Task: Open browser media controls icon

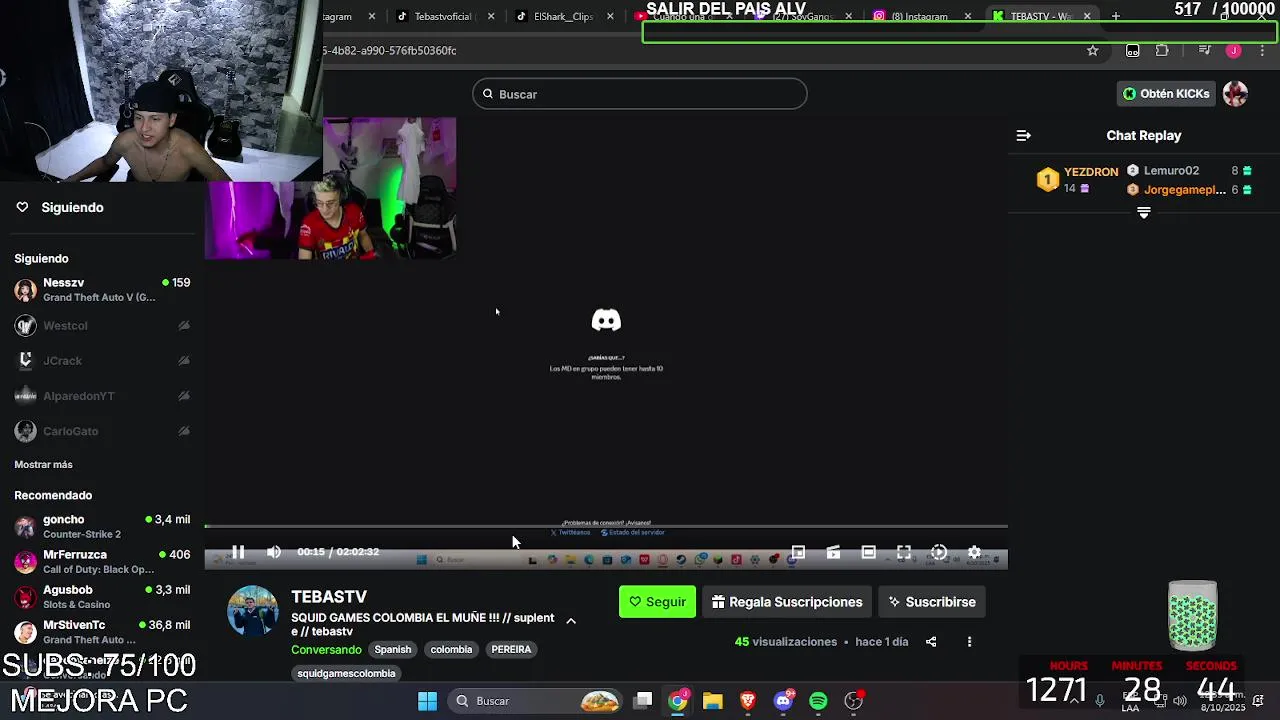Action: pos(1204,51)
